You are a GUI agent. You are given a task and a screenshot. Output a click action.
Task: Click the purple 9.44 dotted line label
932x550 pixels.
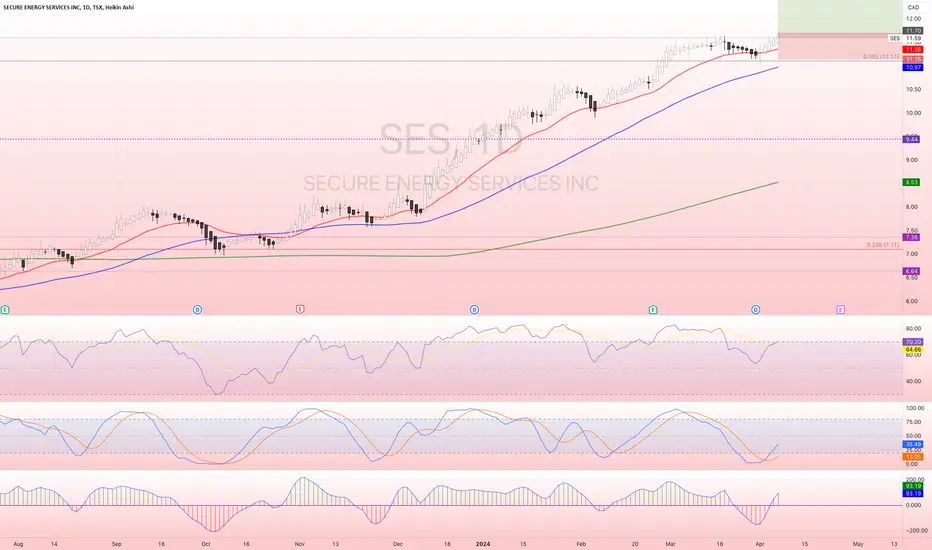[912, 139]
